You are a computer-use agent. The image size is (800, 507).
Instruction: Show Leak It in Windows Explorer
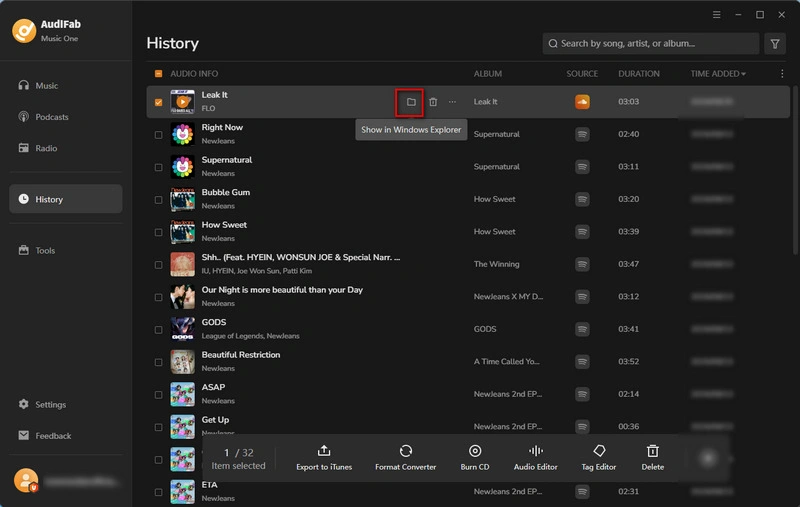click(411, 102)
